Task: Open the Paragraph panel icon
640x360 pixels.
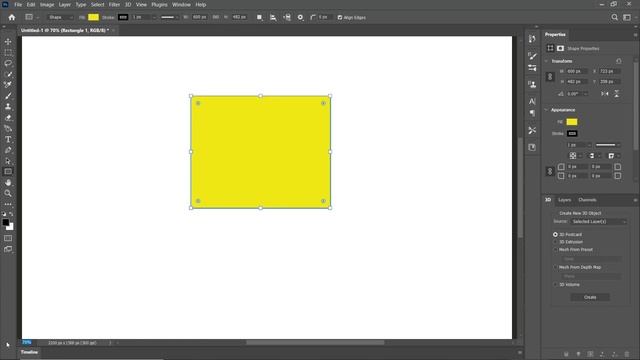Action: point(532,113)
